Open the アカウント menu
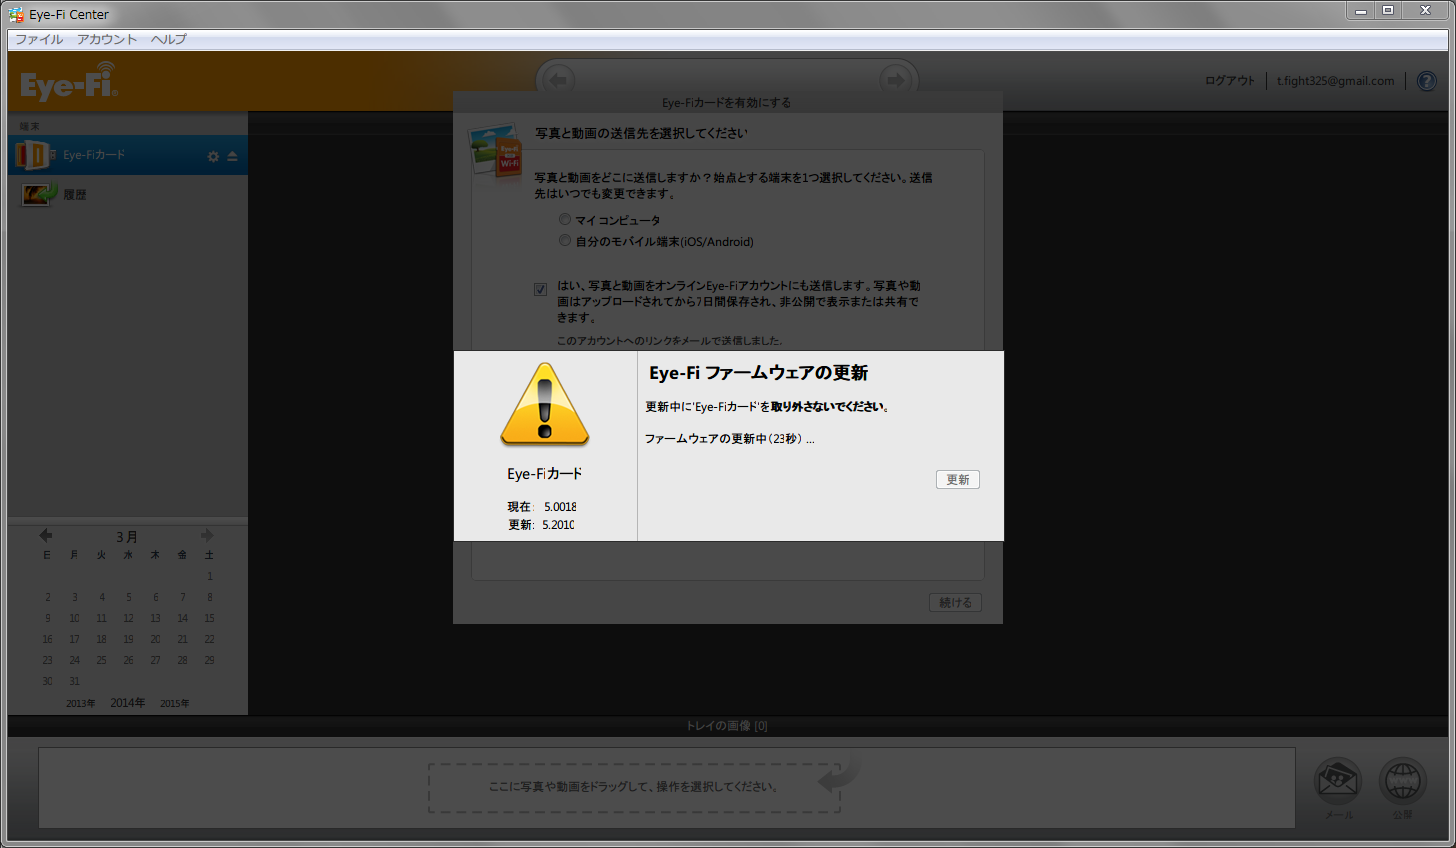 click(x=107, y=39)
